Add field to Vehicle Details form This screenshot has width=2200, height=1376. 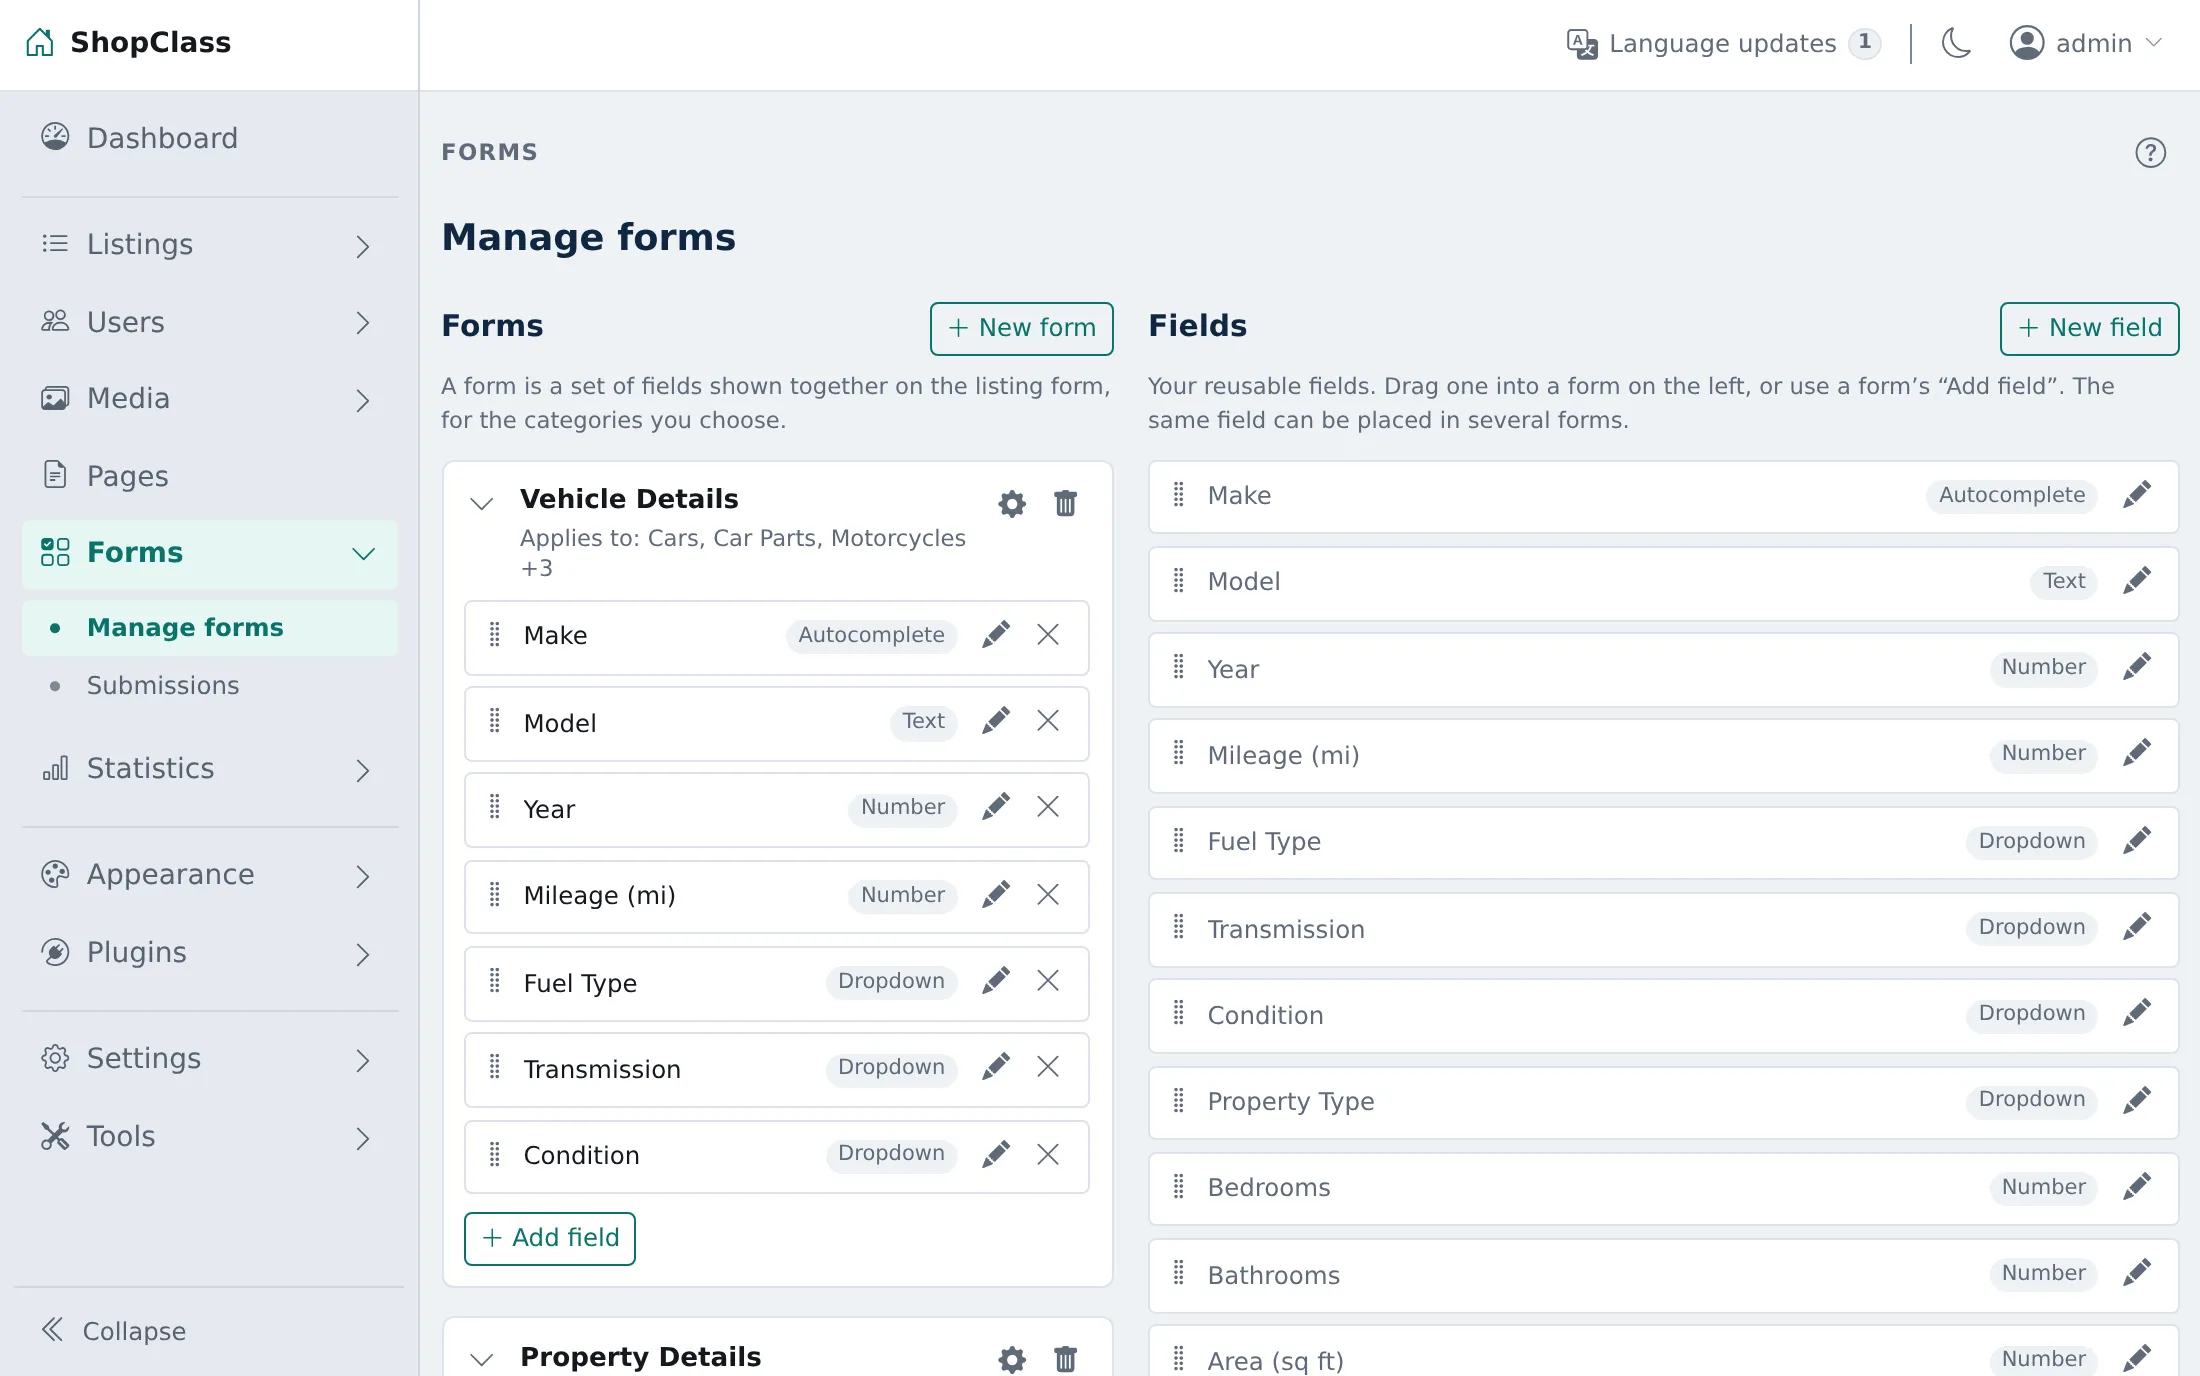tap(550, 1238)
